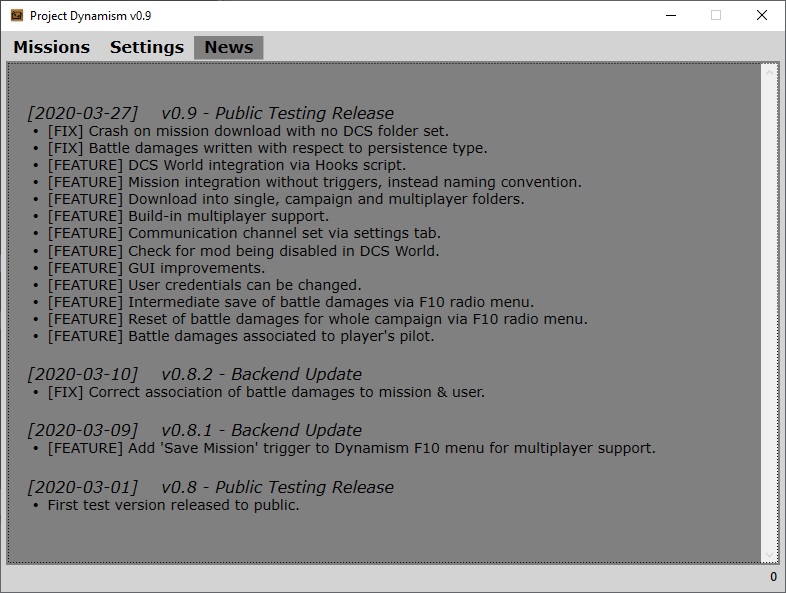Click the news scrollbar down arrow

tap(769, 554)
